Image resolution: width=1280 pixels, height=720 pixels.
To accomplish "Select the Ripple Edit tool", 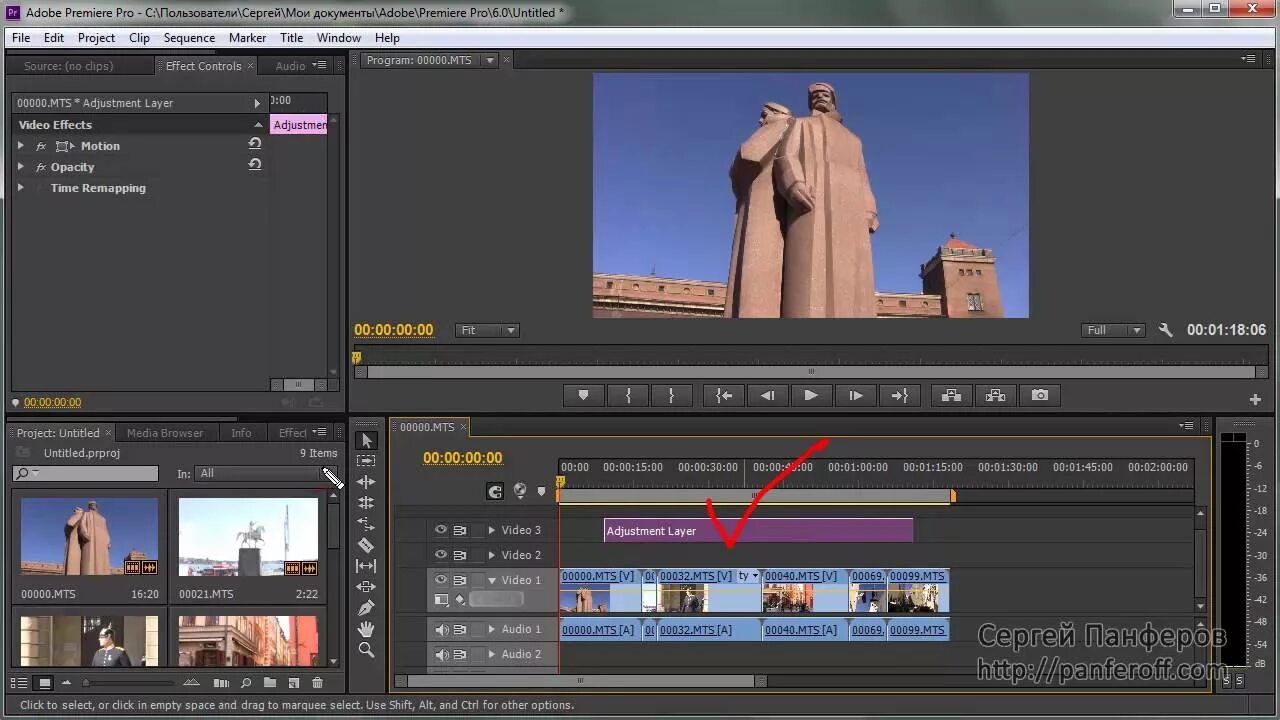I will pos(366,482).
